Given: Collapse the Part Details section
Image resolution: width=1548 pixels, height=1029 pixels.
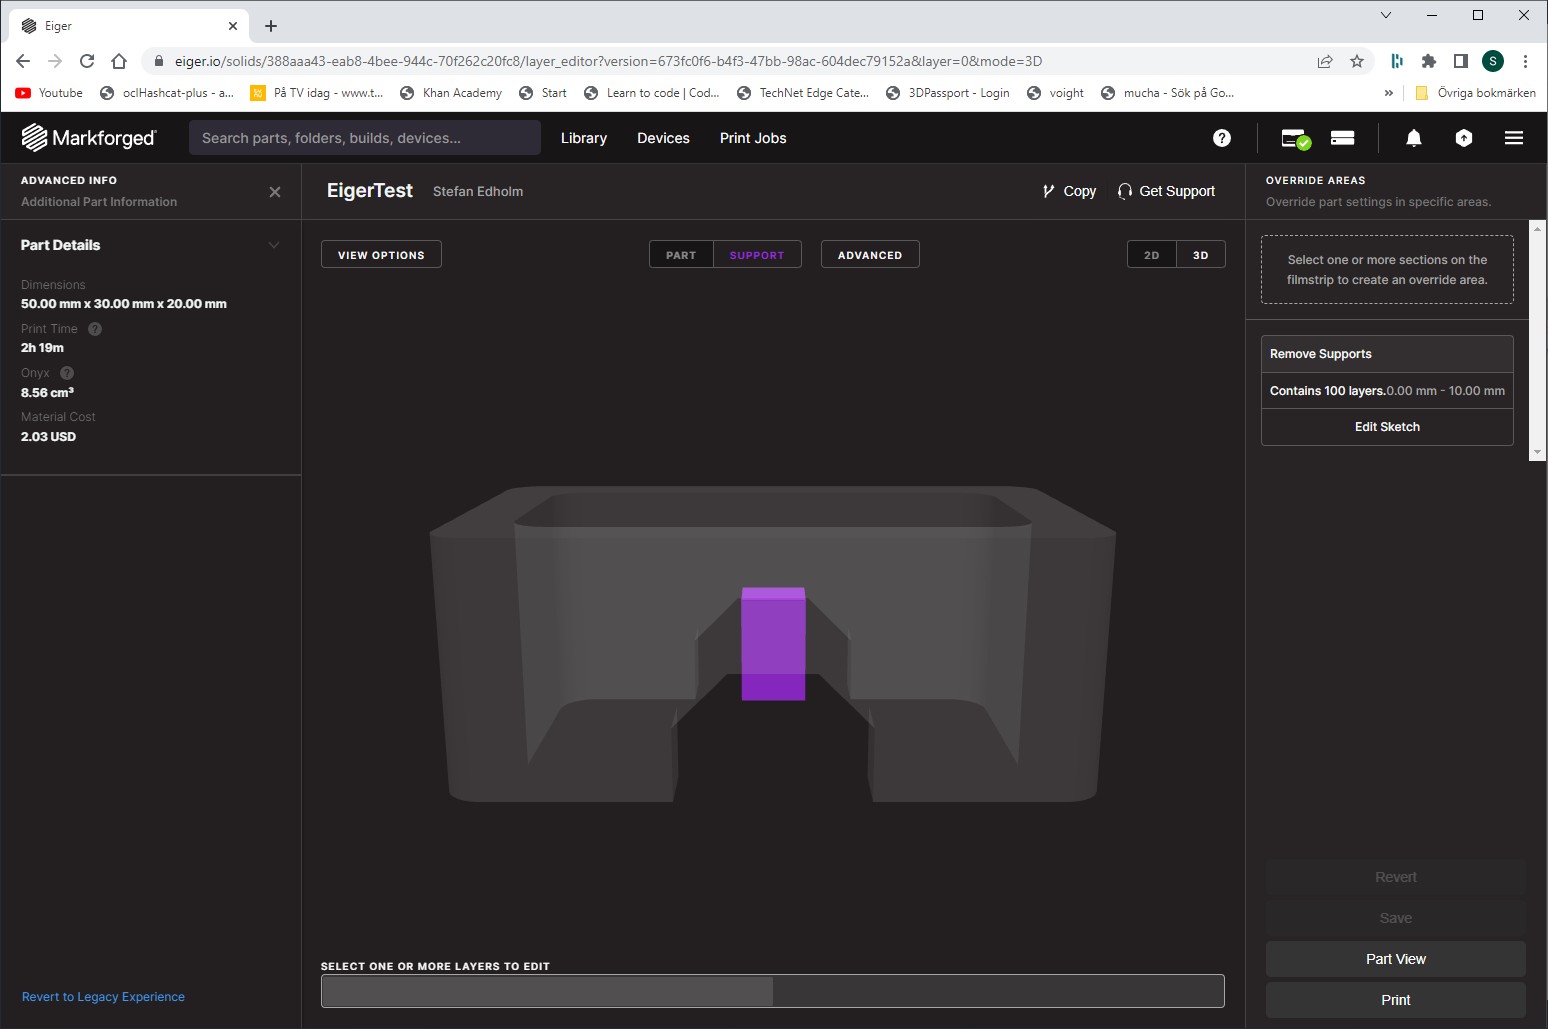Looking at the screenshot, I should click(274, 245).
